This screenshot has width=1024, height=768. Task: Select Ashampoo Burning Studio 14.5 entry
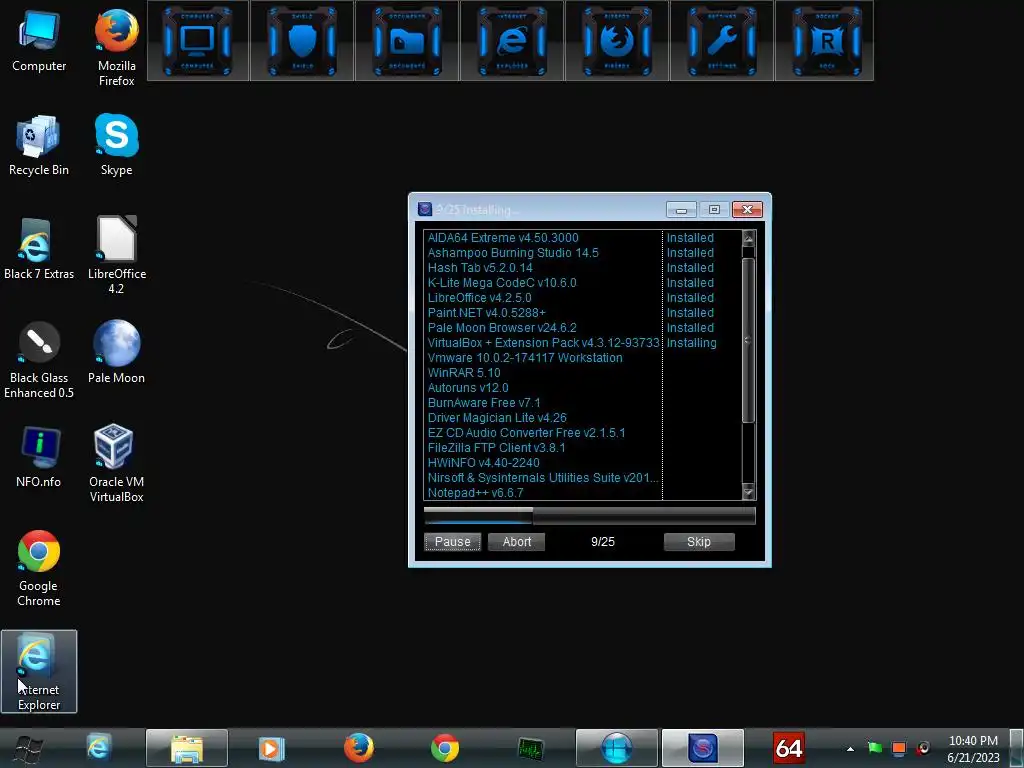coord(513,253)
